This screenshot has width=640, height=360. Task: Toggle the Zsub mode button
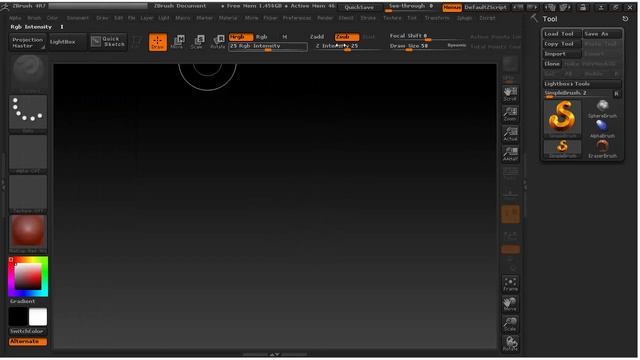(347, 37)
